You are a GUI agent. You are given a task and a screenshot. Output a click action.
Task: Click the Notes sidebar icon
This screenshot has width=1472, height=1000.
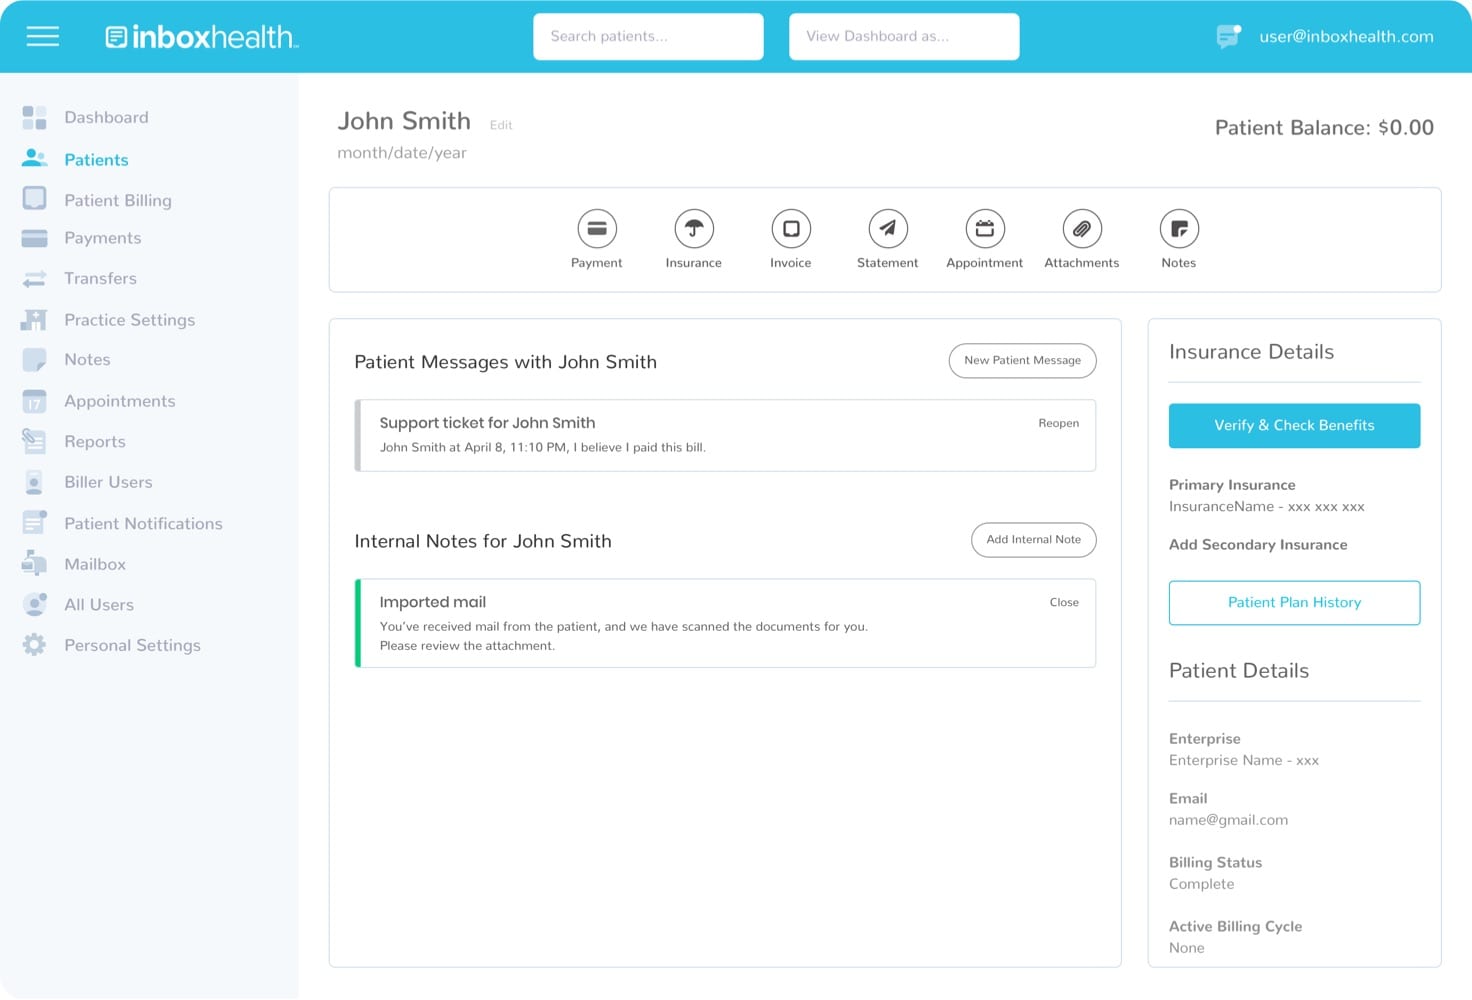point(34,360)
